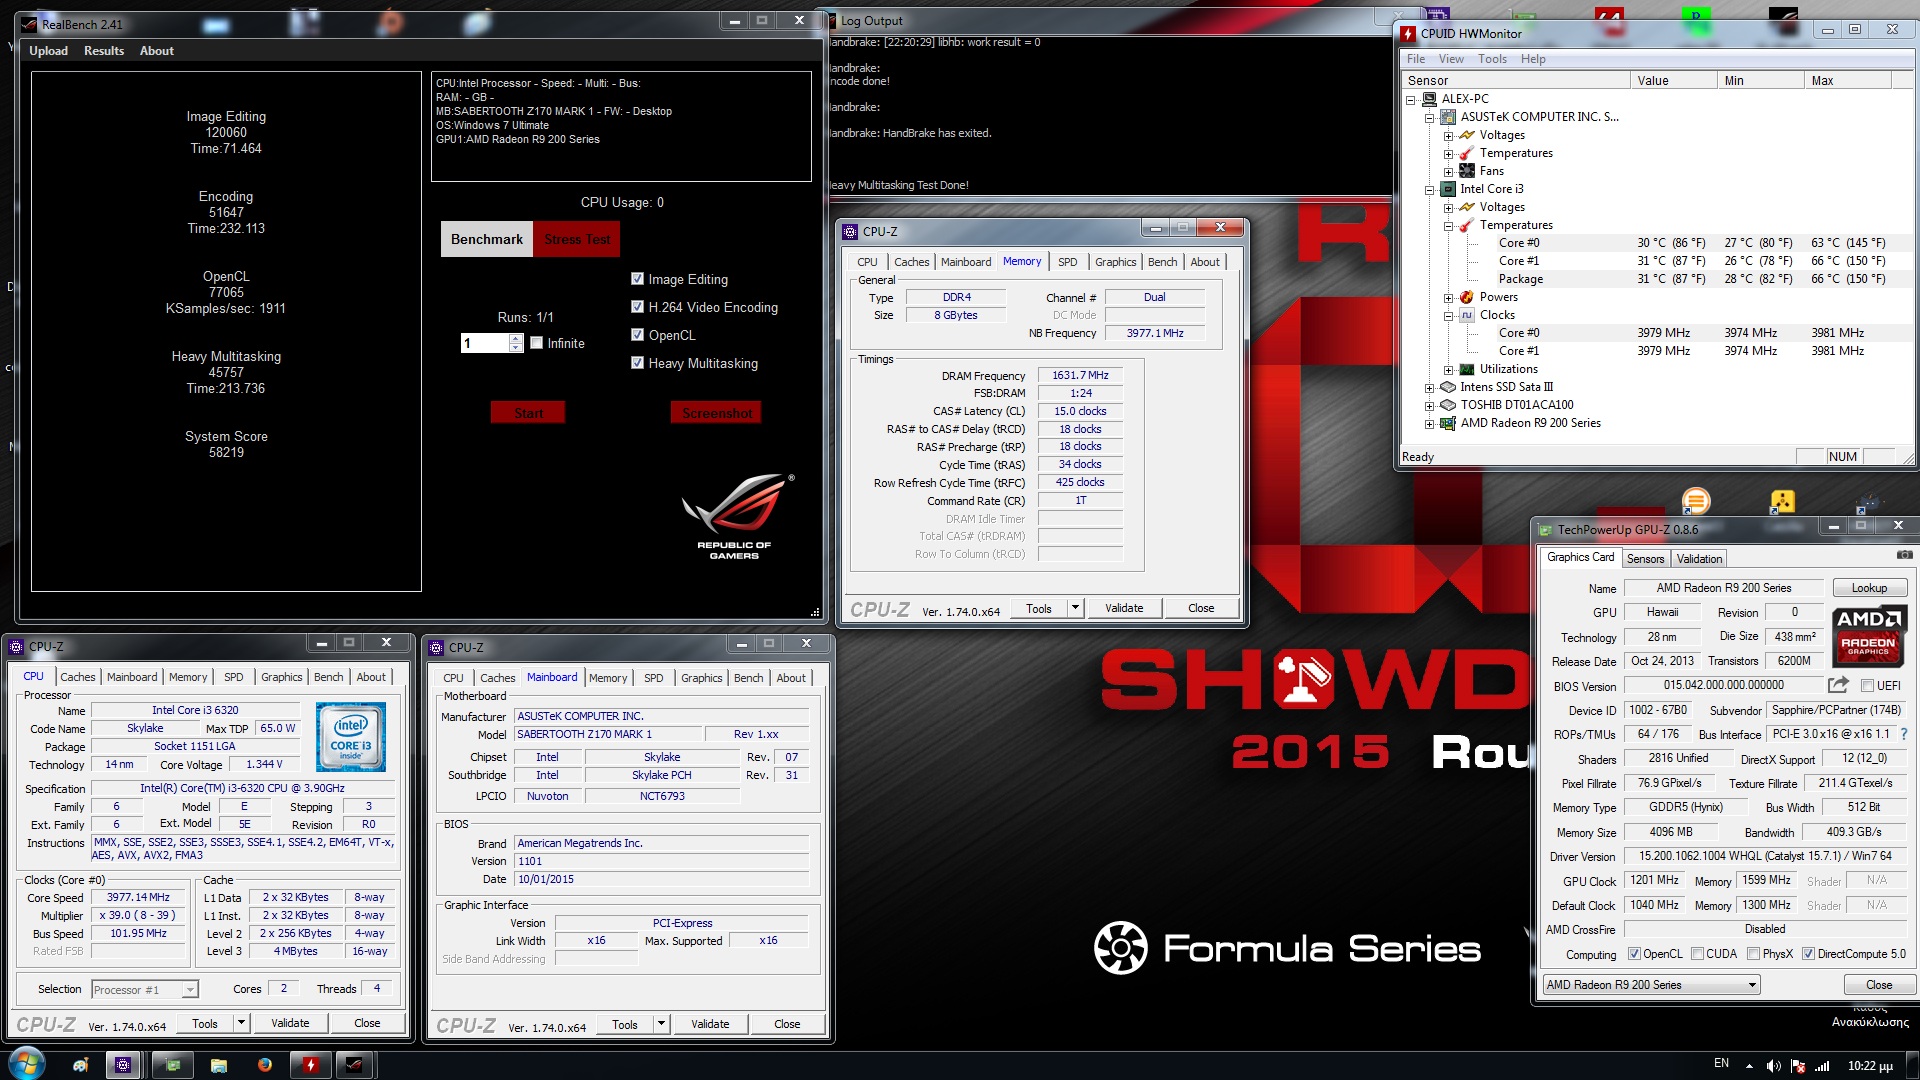Viewport: 1920px width, 1080px height.
Task: Click the Powers flame icon in HWMonitor
Action: (x=1467, y=297)
